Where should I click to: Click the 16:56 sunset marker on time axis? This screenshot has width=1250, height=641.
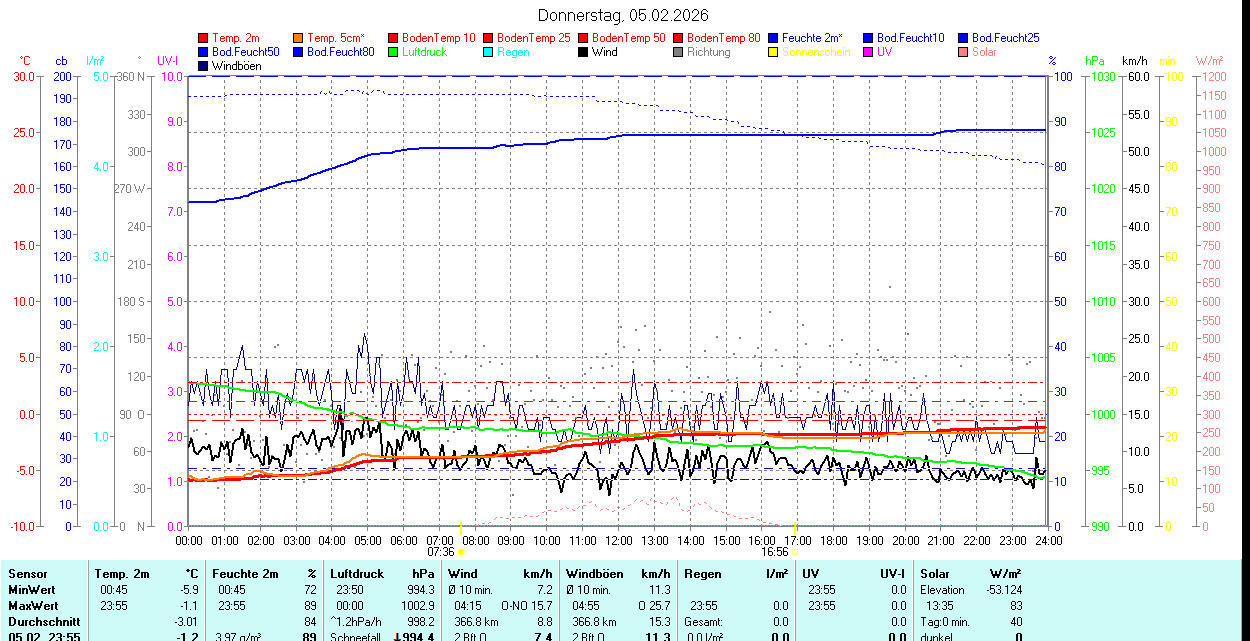click(774, 551)
